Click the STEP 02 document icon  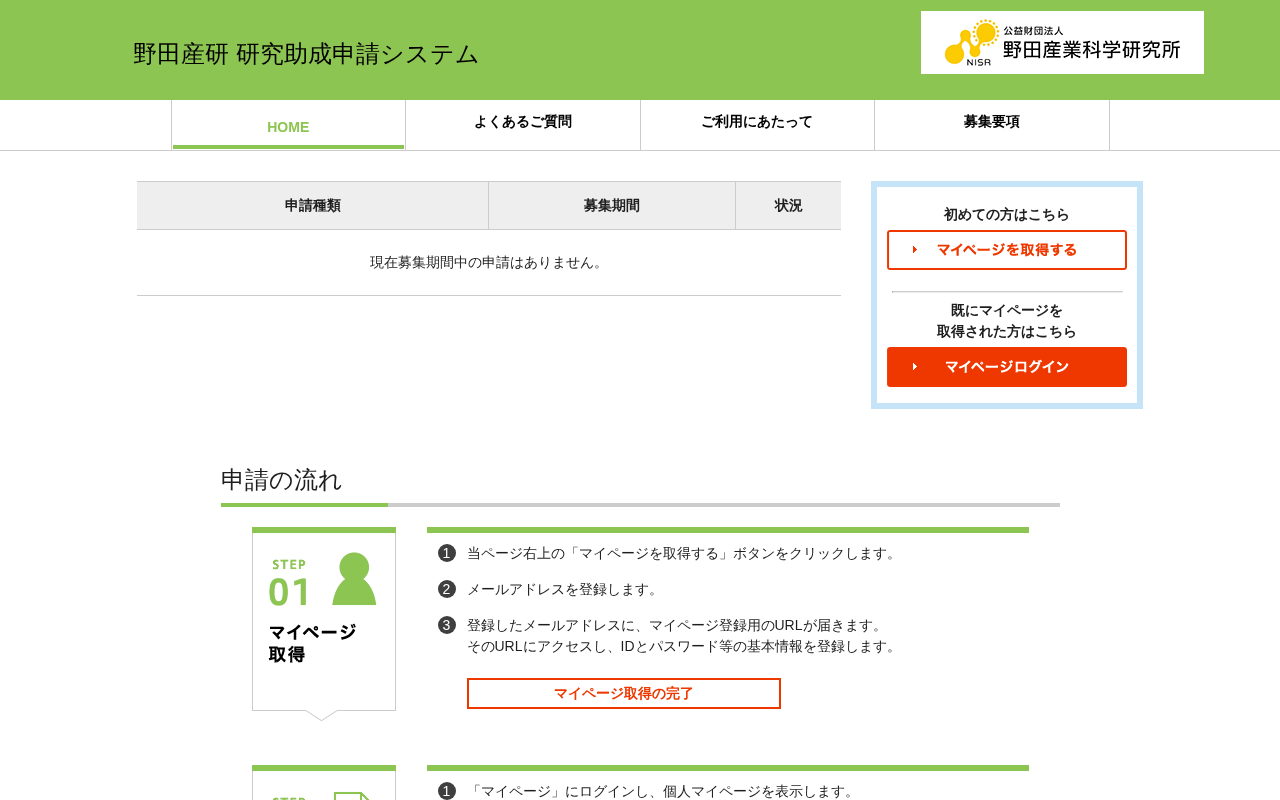point(352,796)
